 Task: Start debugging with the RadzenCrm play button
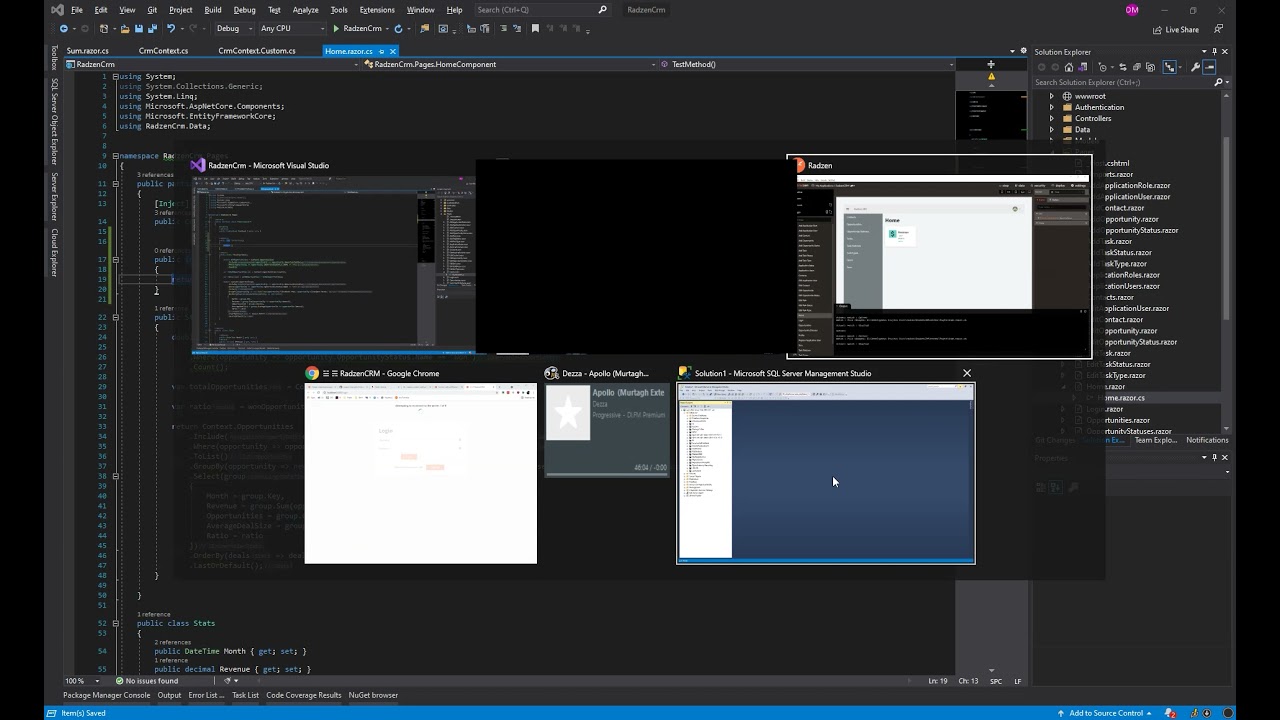pos(357,28)
